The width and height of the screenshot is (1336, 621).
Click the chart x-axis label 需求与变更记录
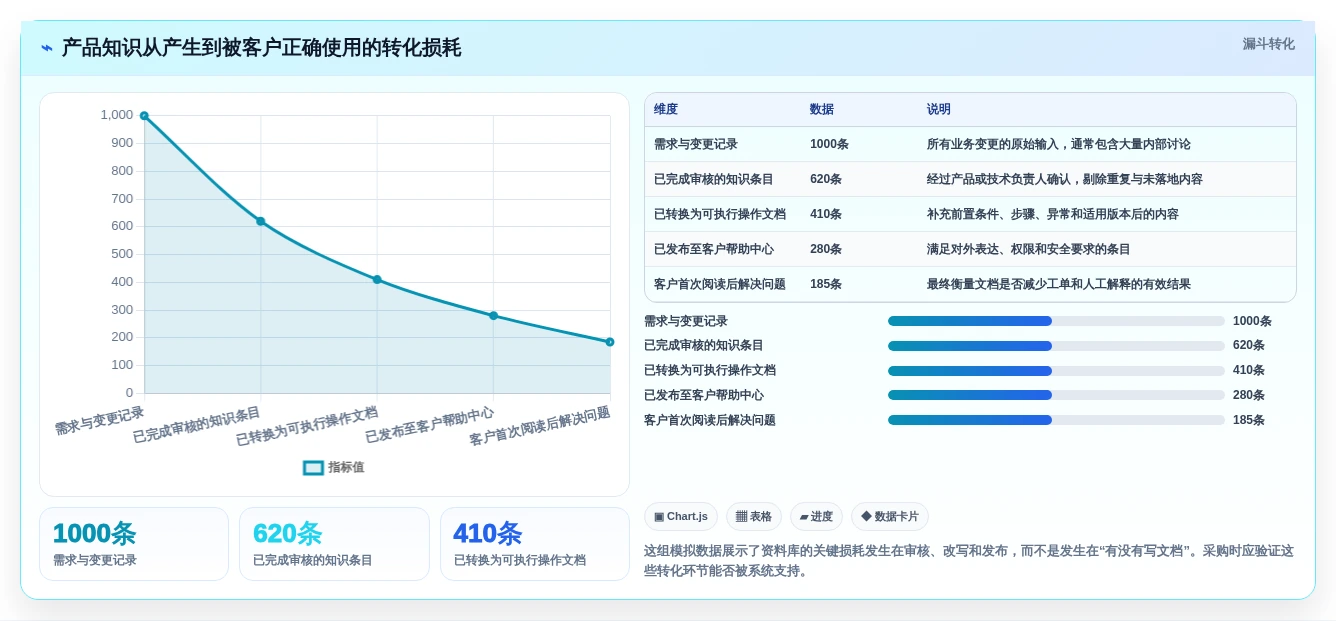click(x=100, y=420)
